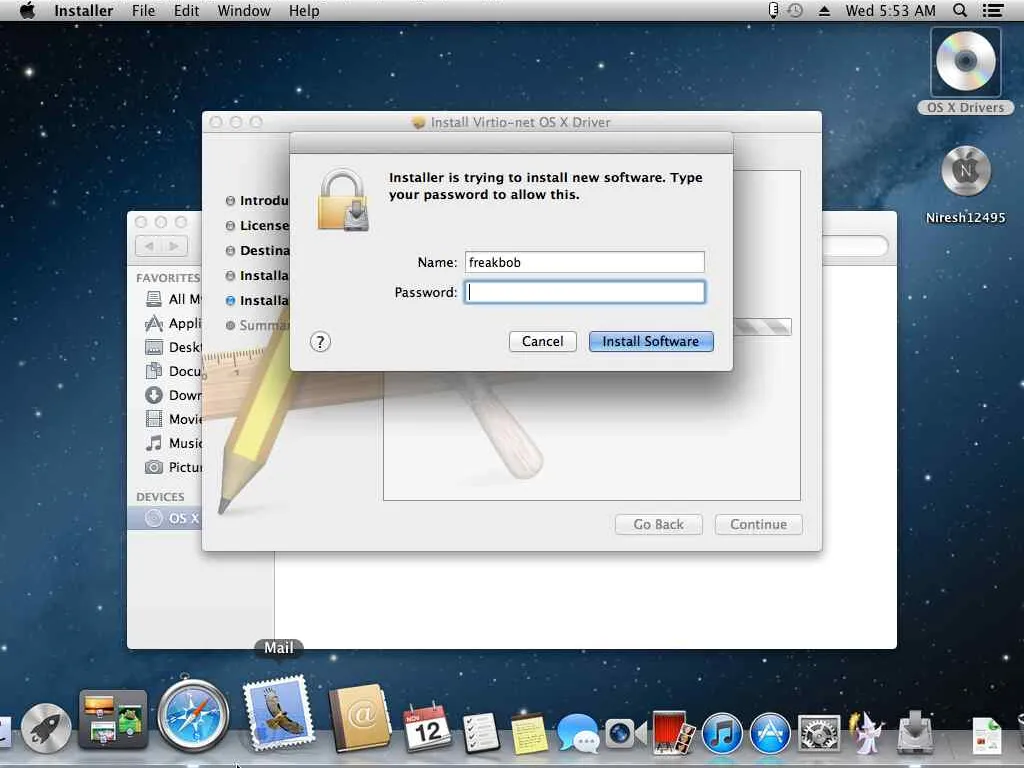The image size is (1024, 768).
Task: Click the Install Software button
Action: [x=650, y=342]
